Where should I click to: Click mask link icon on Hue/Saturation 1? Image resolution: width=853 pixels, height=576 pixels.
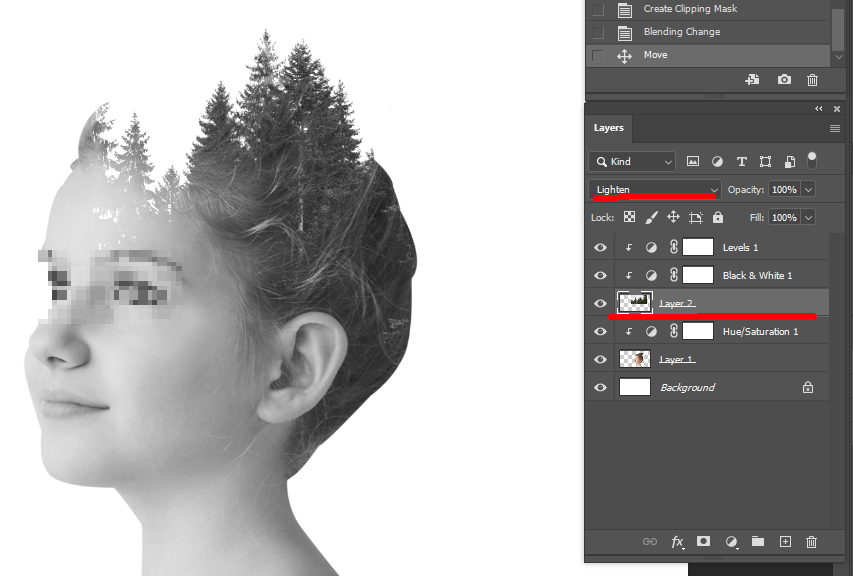click(x=673, y=331)
